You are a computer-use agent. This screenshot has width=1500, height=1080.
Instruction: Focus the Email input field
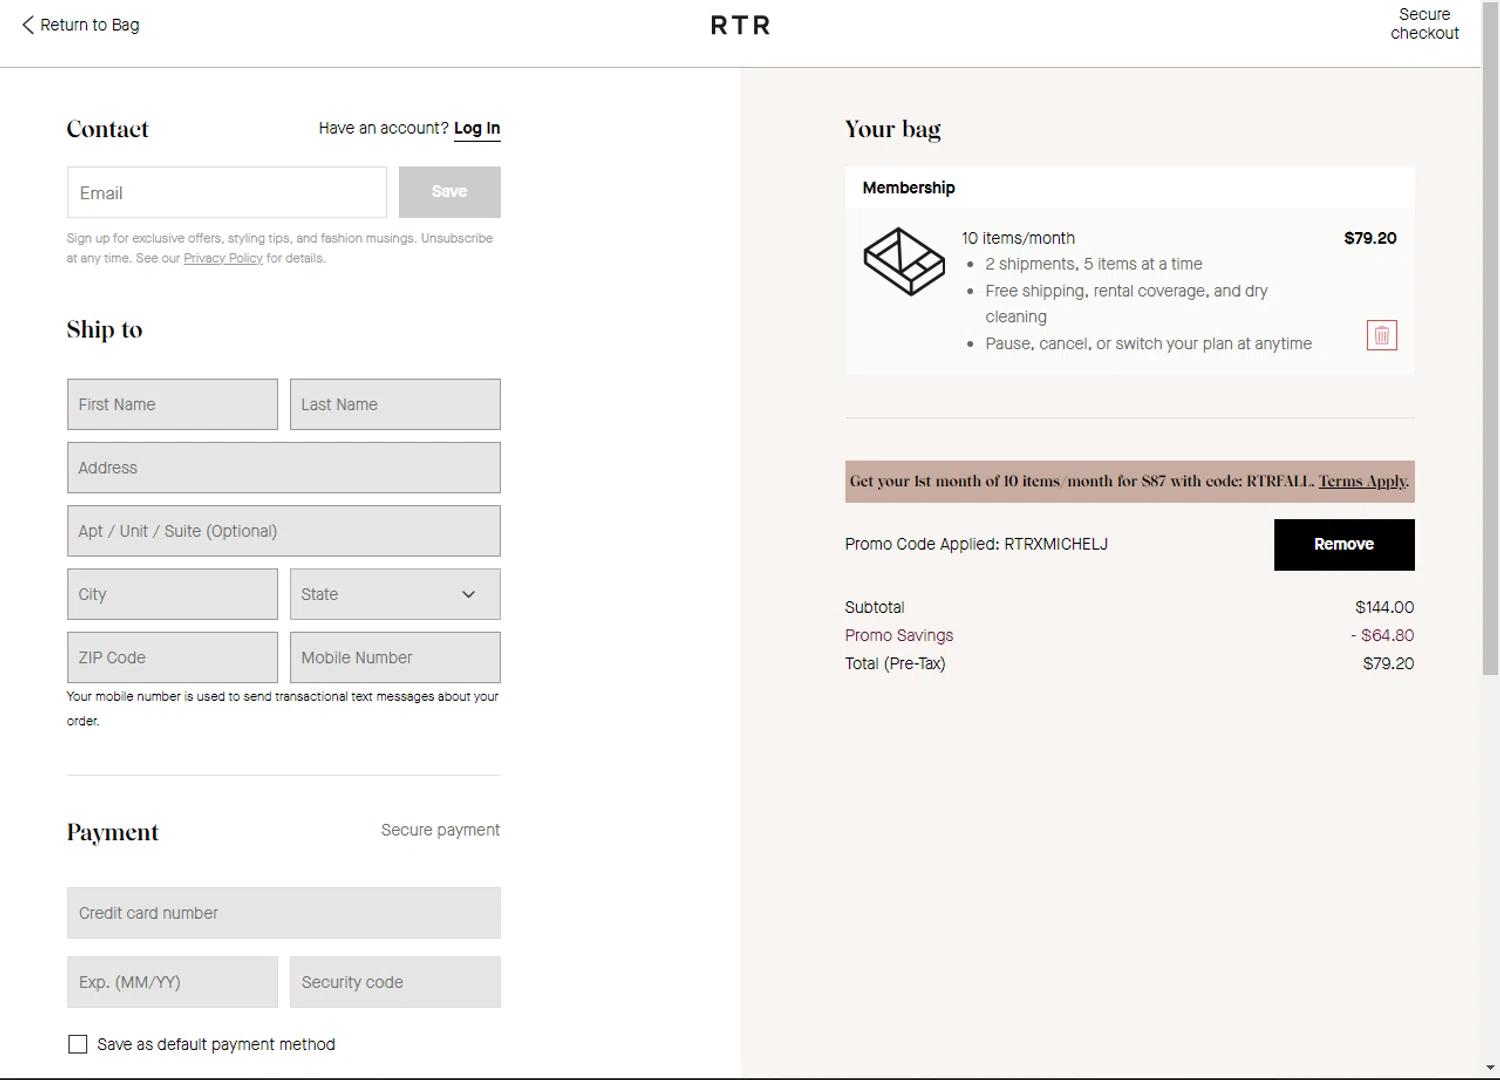coord(227,193)
